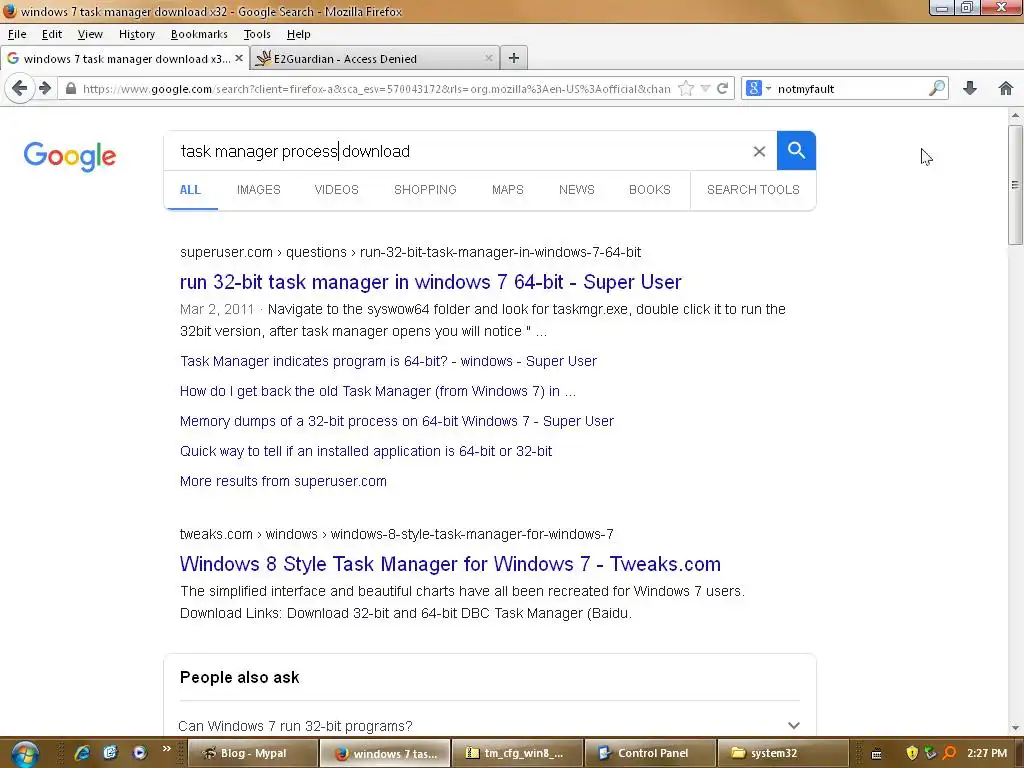Open the Windows Start orb

25,753
